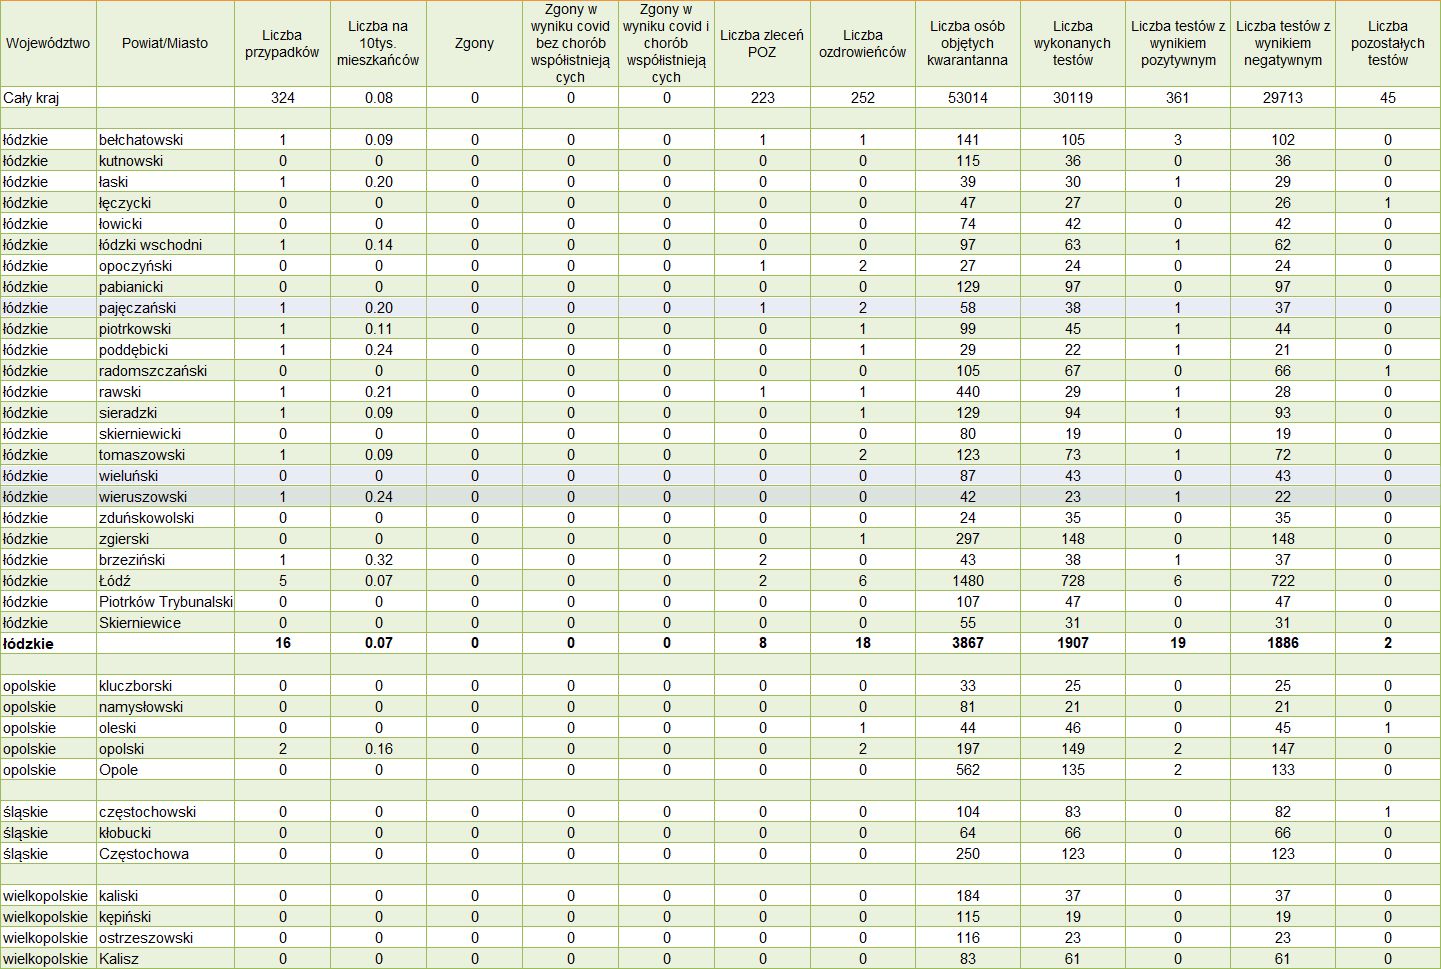
Task: Click the national quarantine value 53014
Action: coord(967,98)
